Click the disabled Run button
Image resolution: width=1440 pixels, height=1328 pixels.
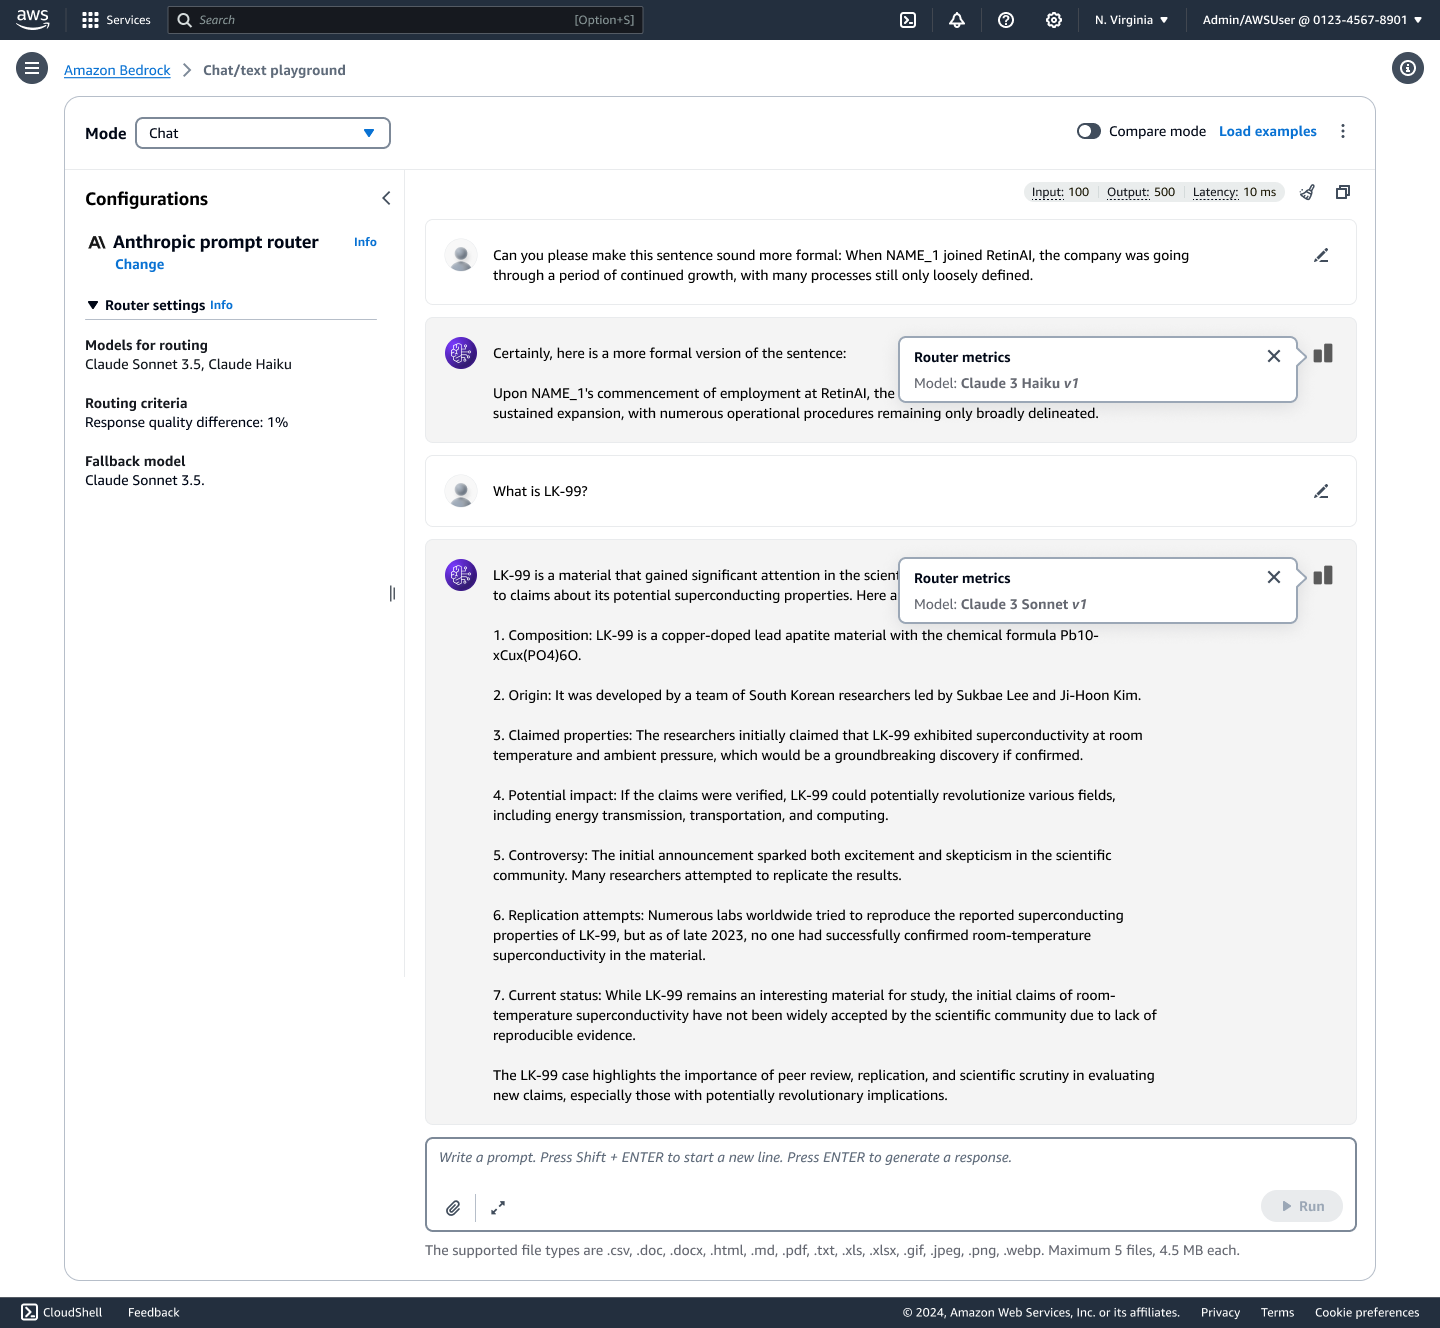[x=1302, y=1206]
